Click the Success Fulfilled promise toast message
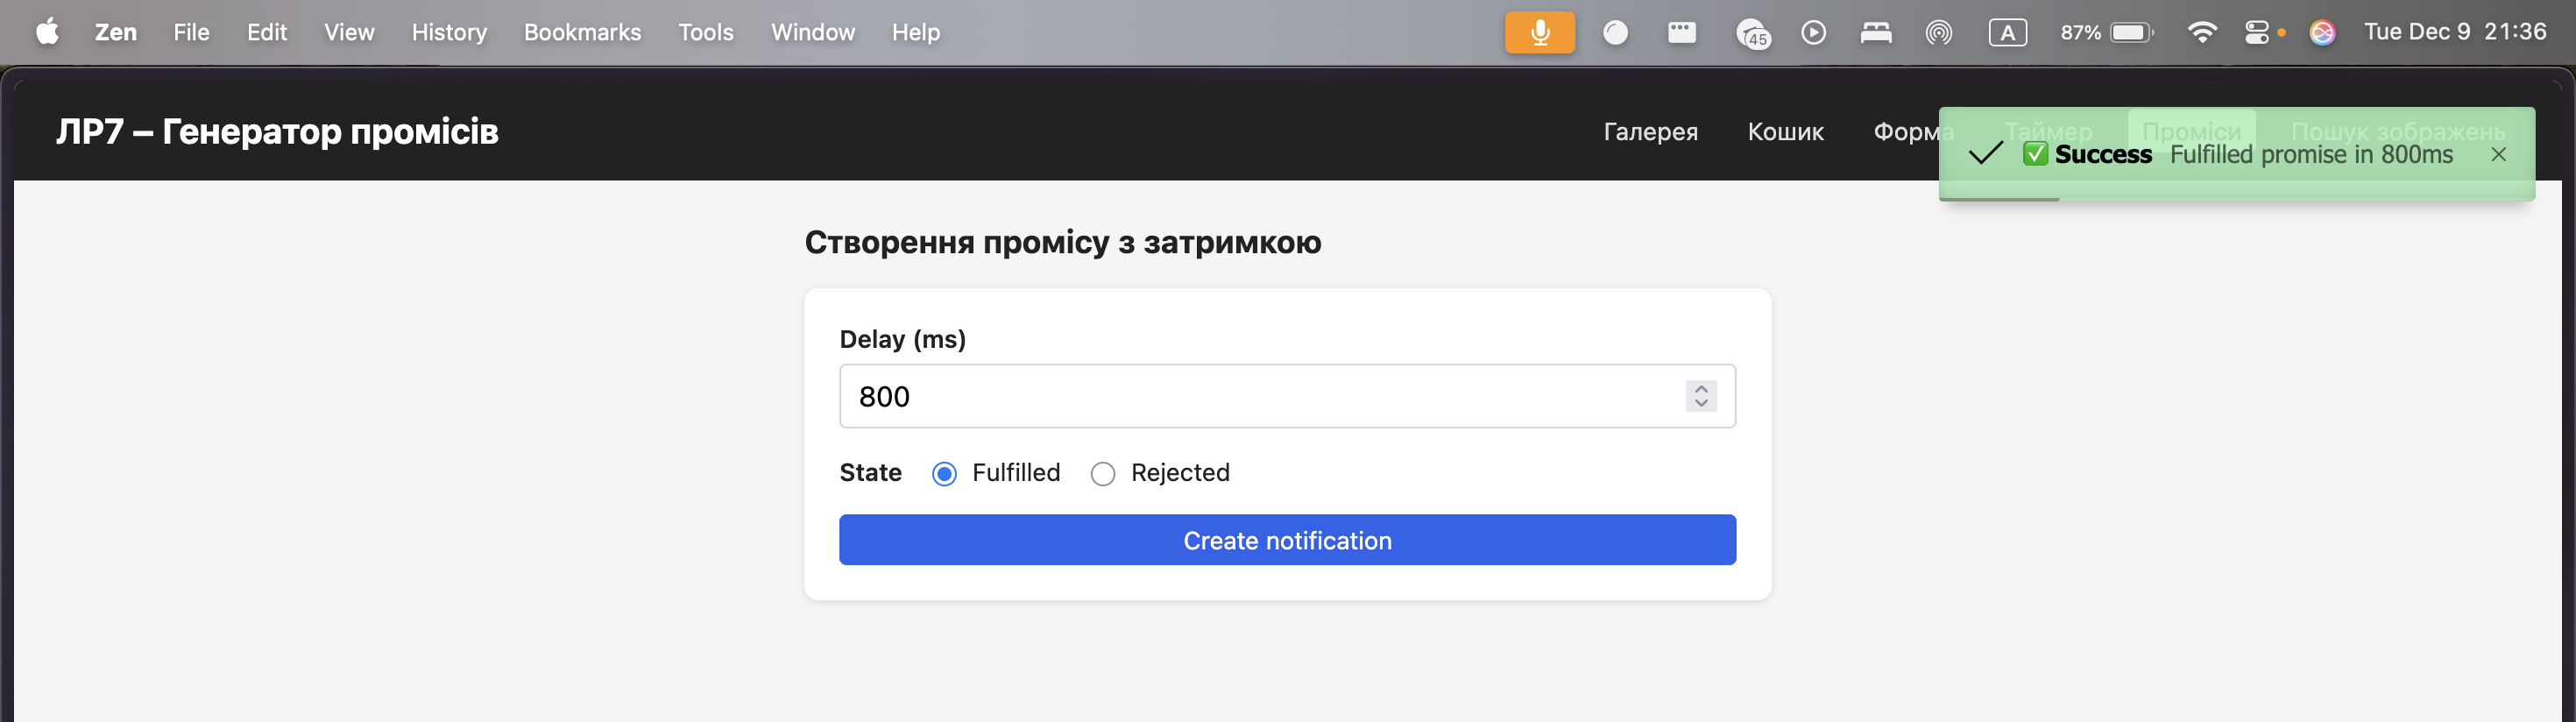Image resolution: width=2576 pixels, height=722 pixels. tap(2236, 154)
